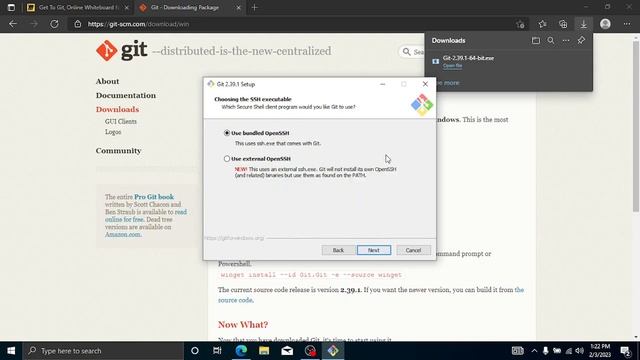Click the git logo on page
Image resolution: width=640 pixels, height=360 pixels.
[x=122, y=51]
